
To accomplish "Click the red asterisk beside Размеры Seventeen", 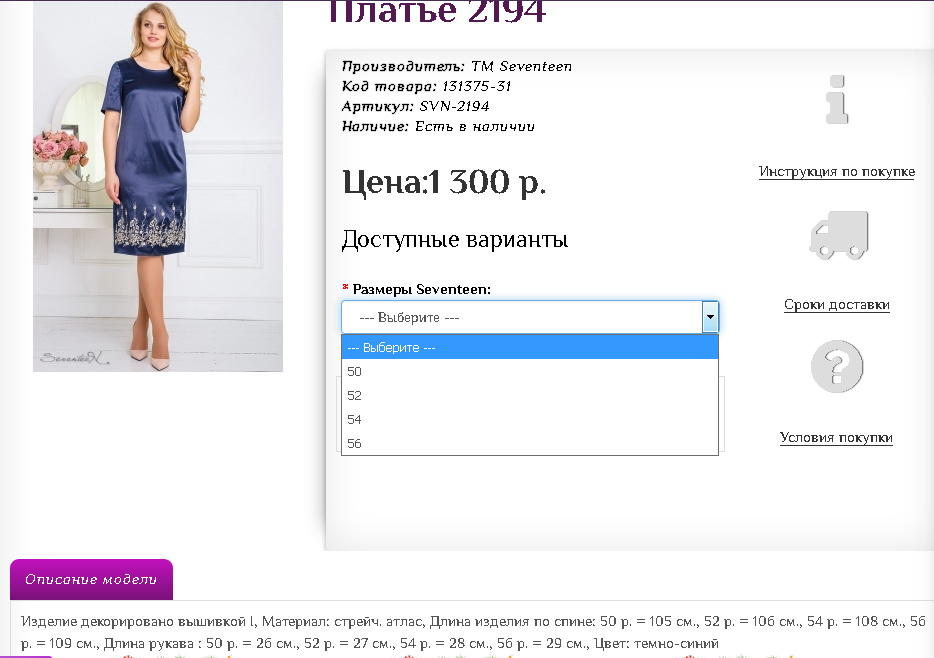I will [x=346, y=287].
